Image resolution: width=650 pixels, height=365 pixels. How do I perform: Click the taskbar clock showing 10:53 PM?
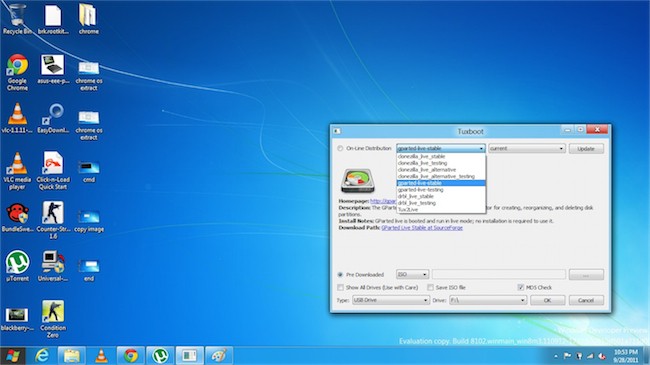pyautogui.click(x=625, y=356)
